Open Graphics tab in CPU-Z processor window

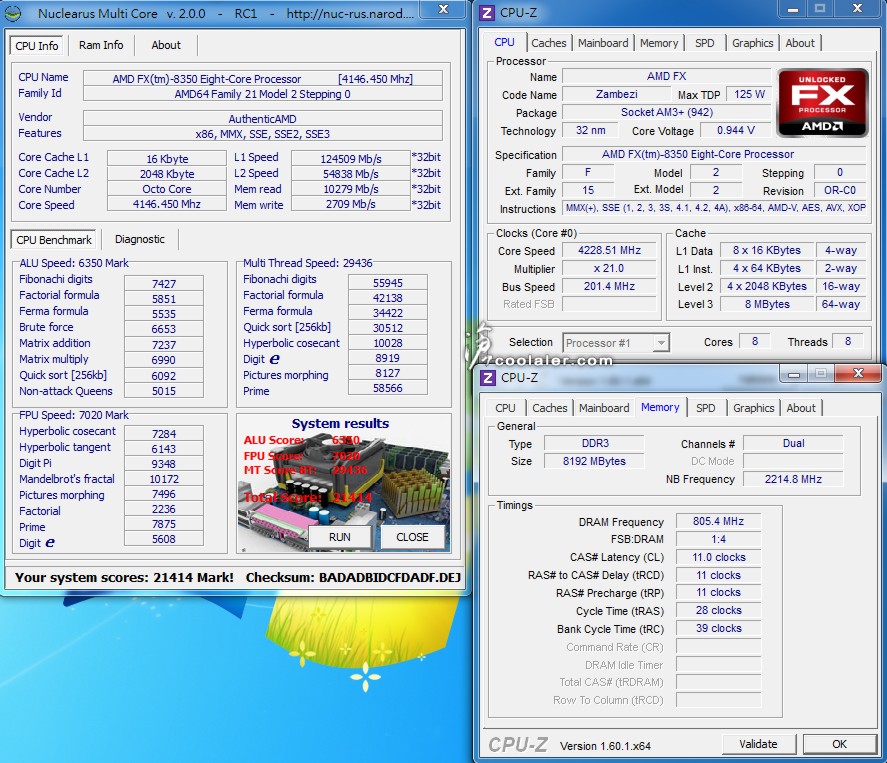[x=752, y=43]
